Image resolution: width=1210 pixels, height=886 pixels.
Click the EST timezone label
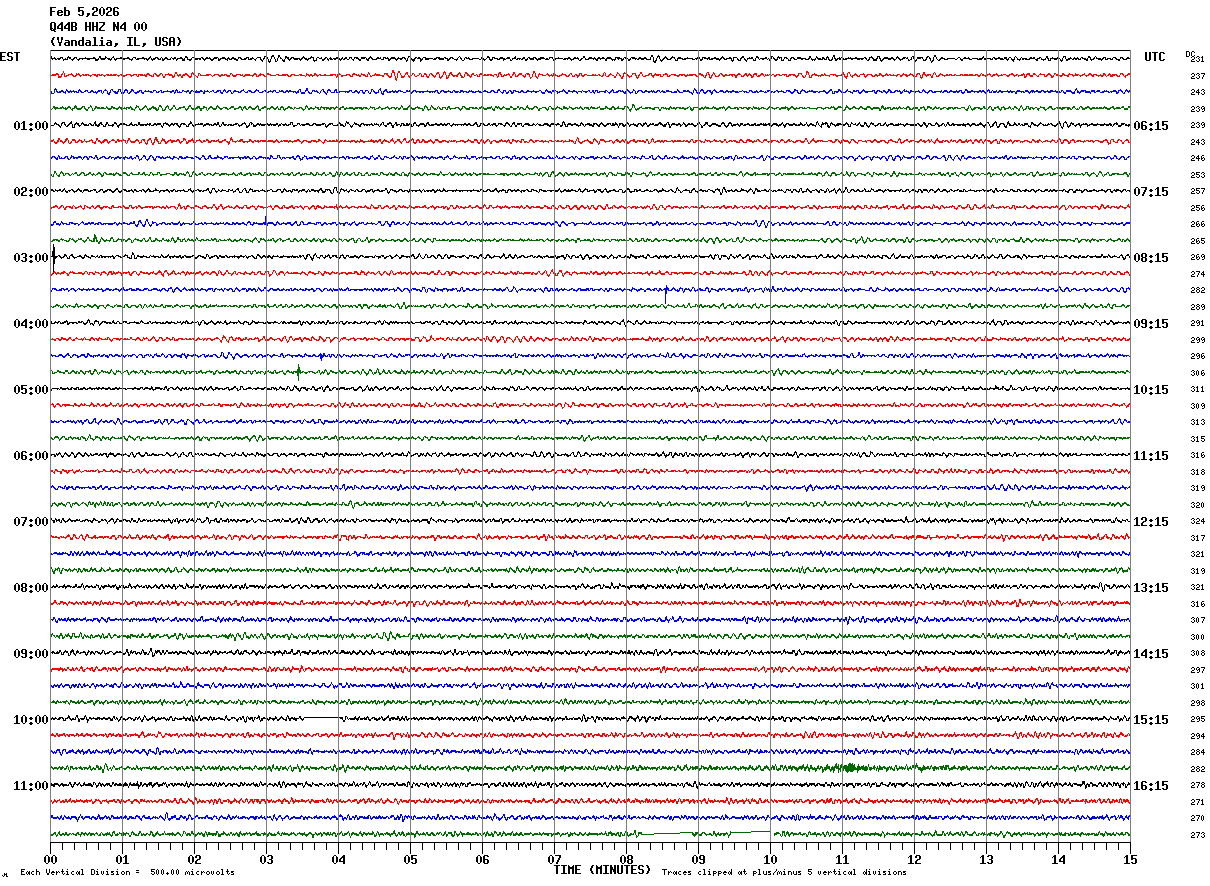(10, 57)
